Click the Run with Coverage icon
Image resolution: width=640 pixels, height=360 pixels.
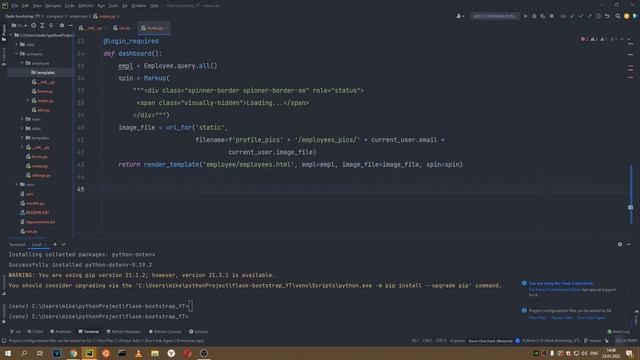click(x=543, y=16)
